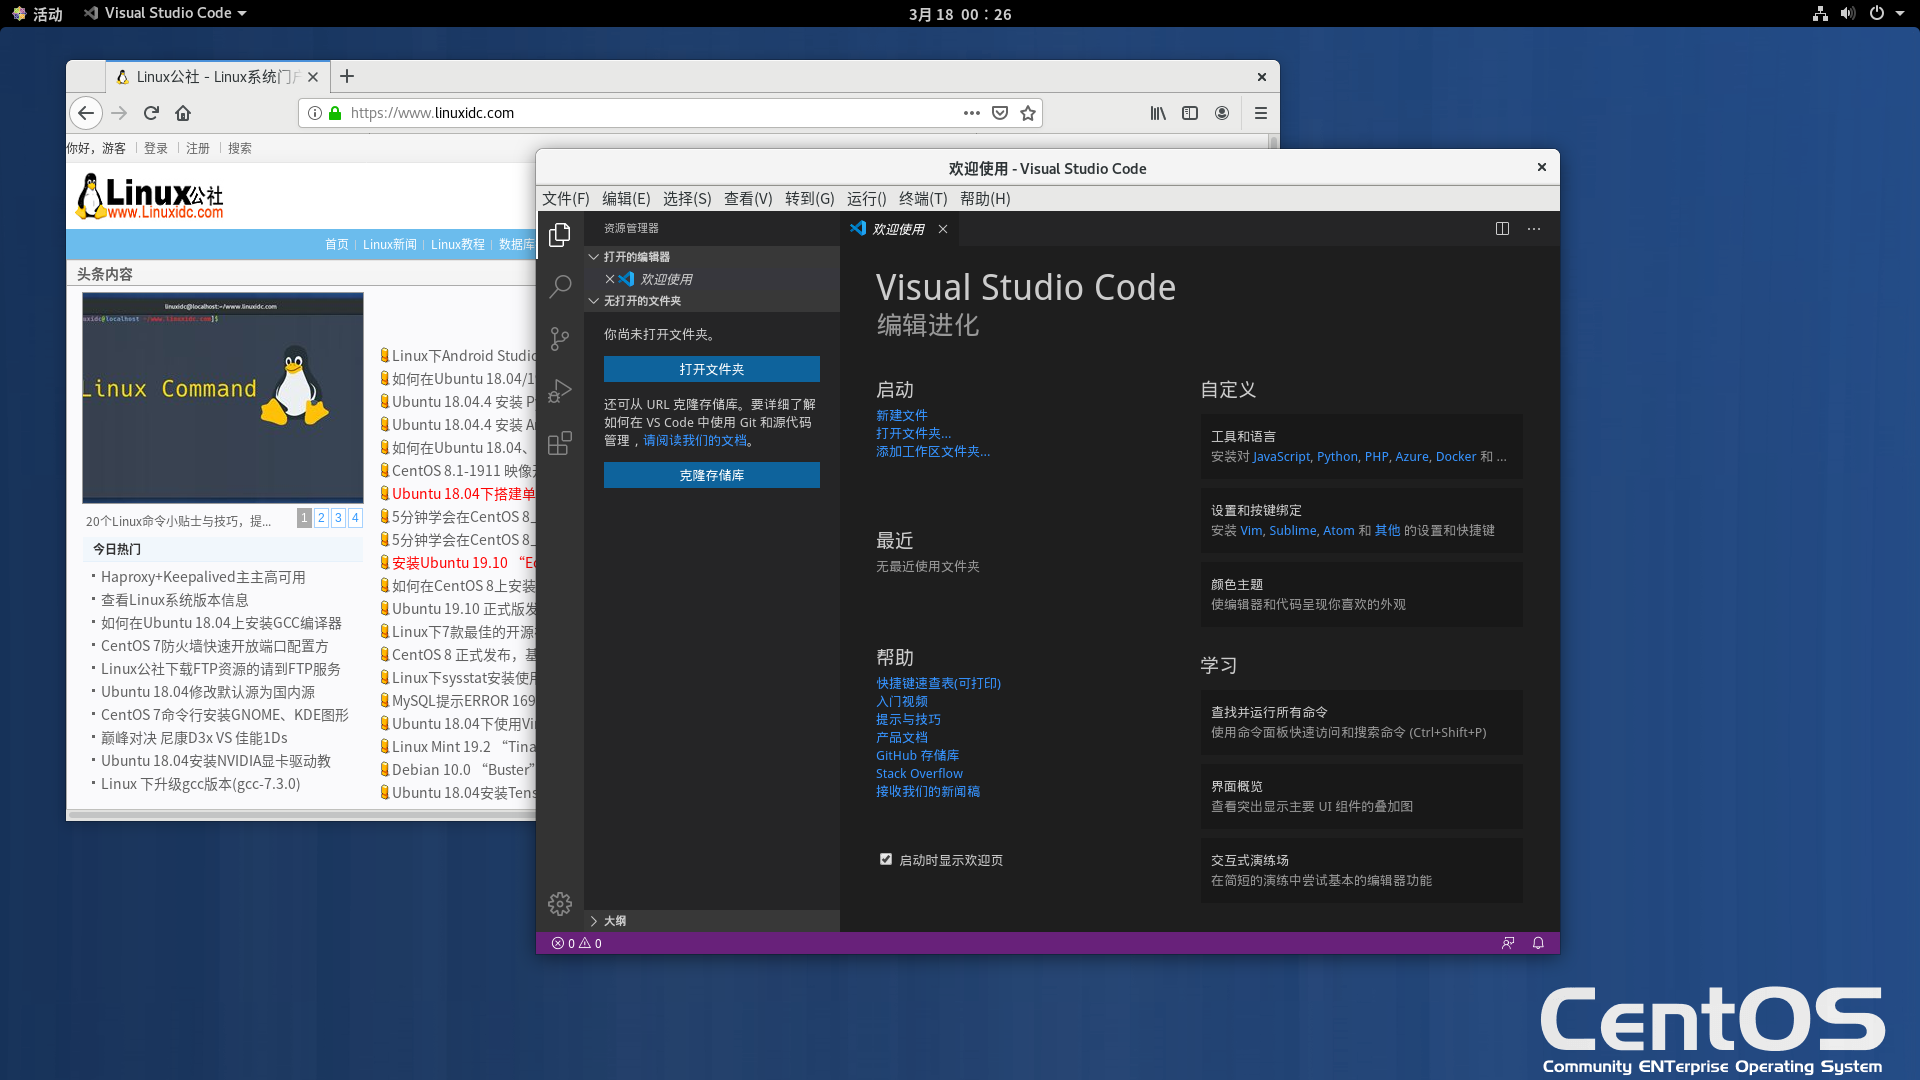
Task: Open the Source Control icon
Action: [560, 339]
